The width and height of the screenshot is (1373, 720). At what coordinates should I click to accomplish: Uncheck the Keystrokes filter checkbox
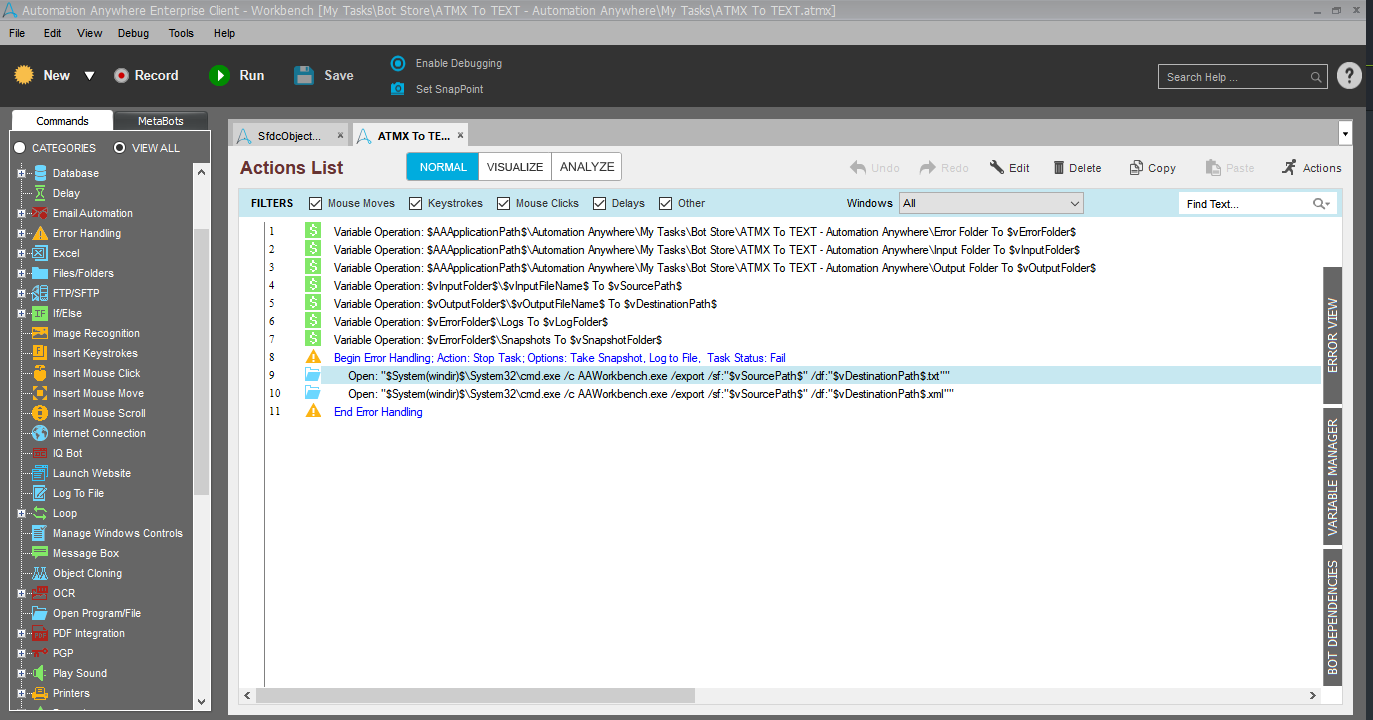click(x=416, y=203)
